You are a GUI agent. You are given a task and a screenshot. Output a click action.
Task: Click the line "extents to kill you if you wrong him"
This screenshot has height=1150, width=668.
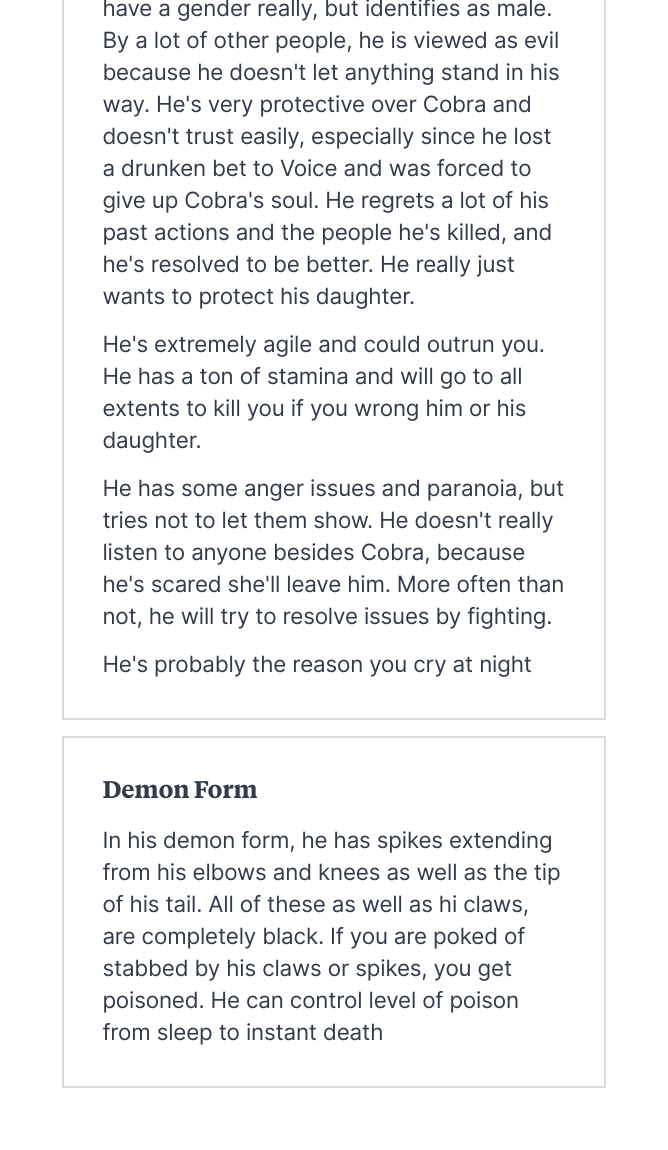314,409
